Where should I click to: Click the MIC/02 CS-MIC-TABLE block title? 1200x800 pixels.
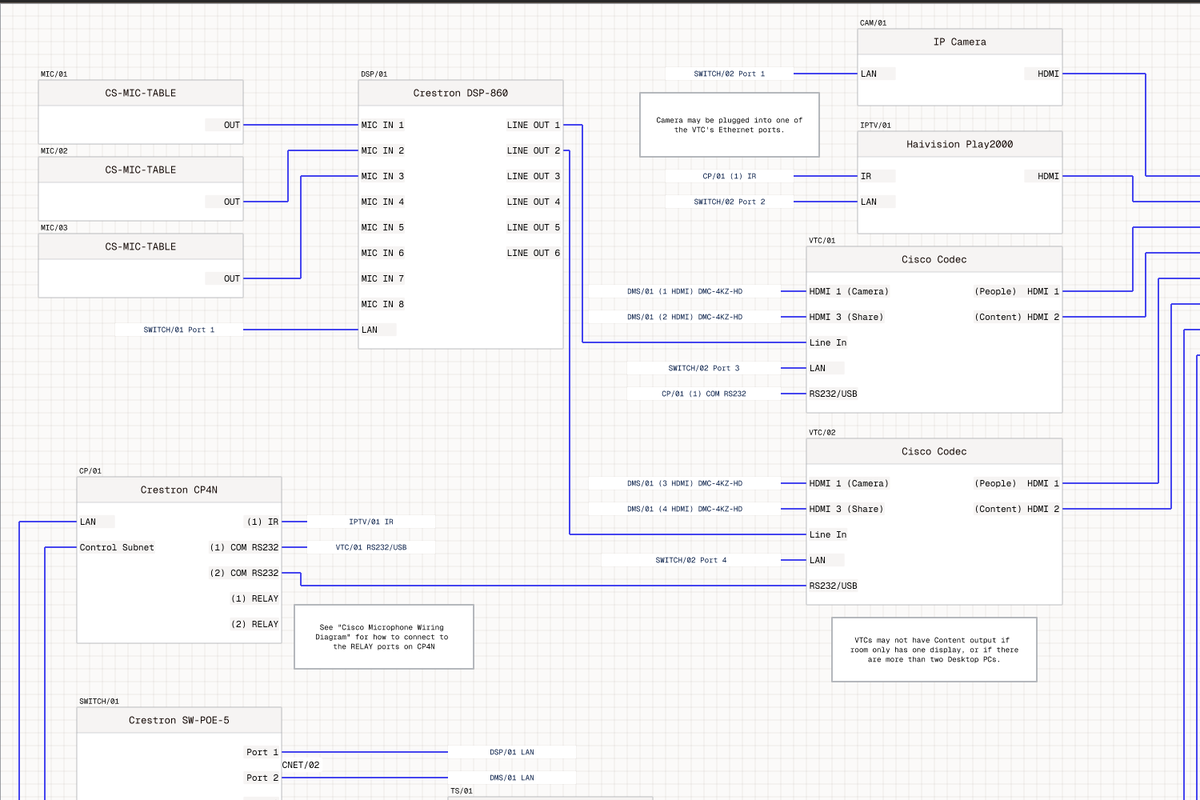click(140, 170)
